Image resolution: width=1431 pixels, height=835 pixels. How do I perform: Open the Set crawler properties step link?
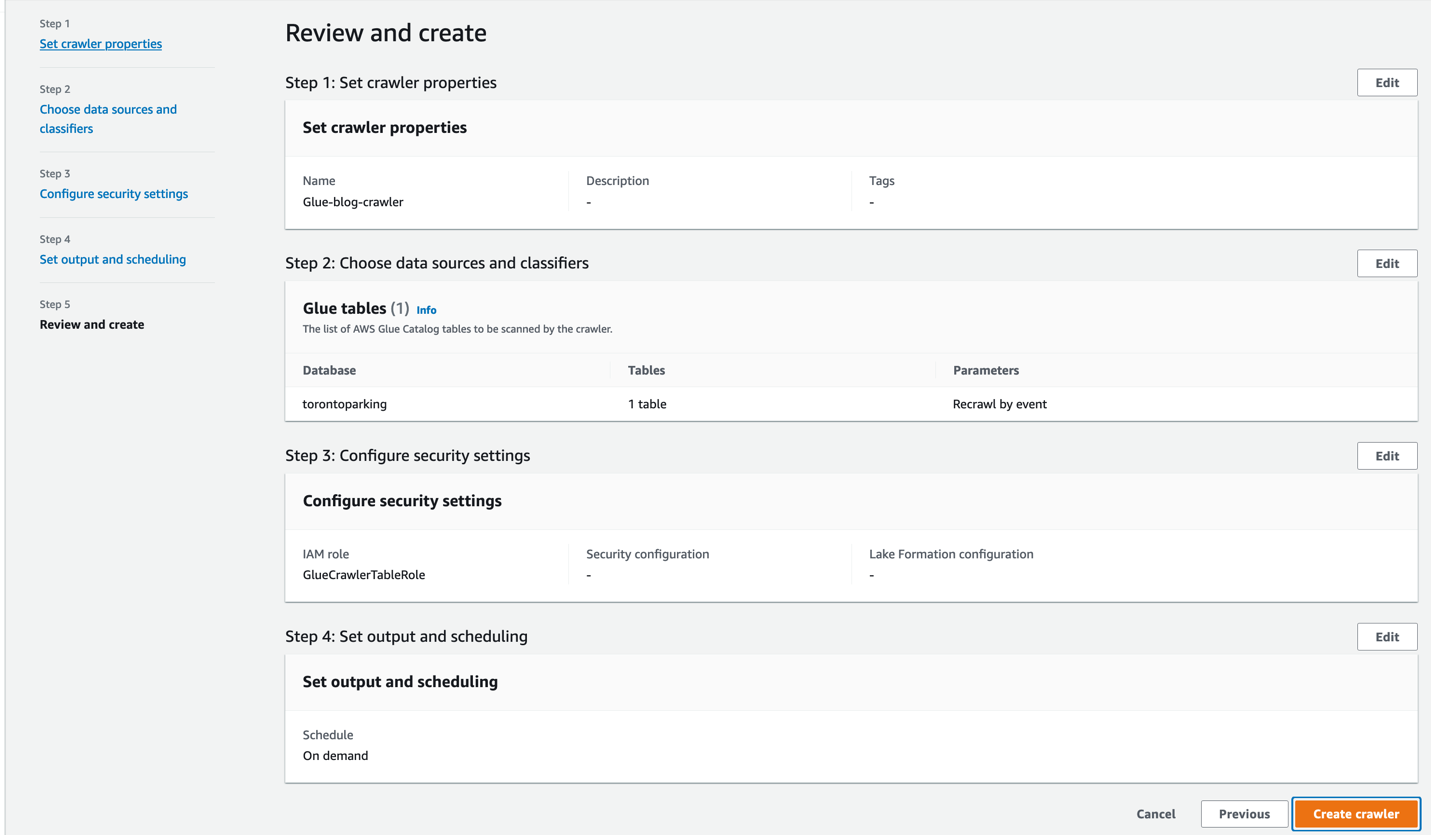click(x=100, y=44)
